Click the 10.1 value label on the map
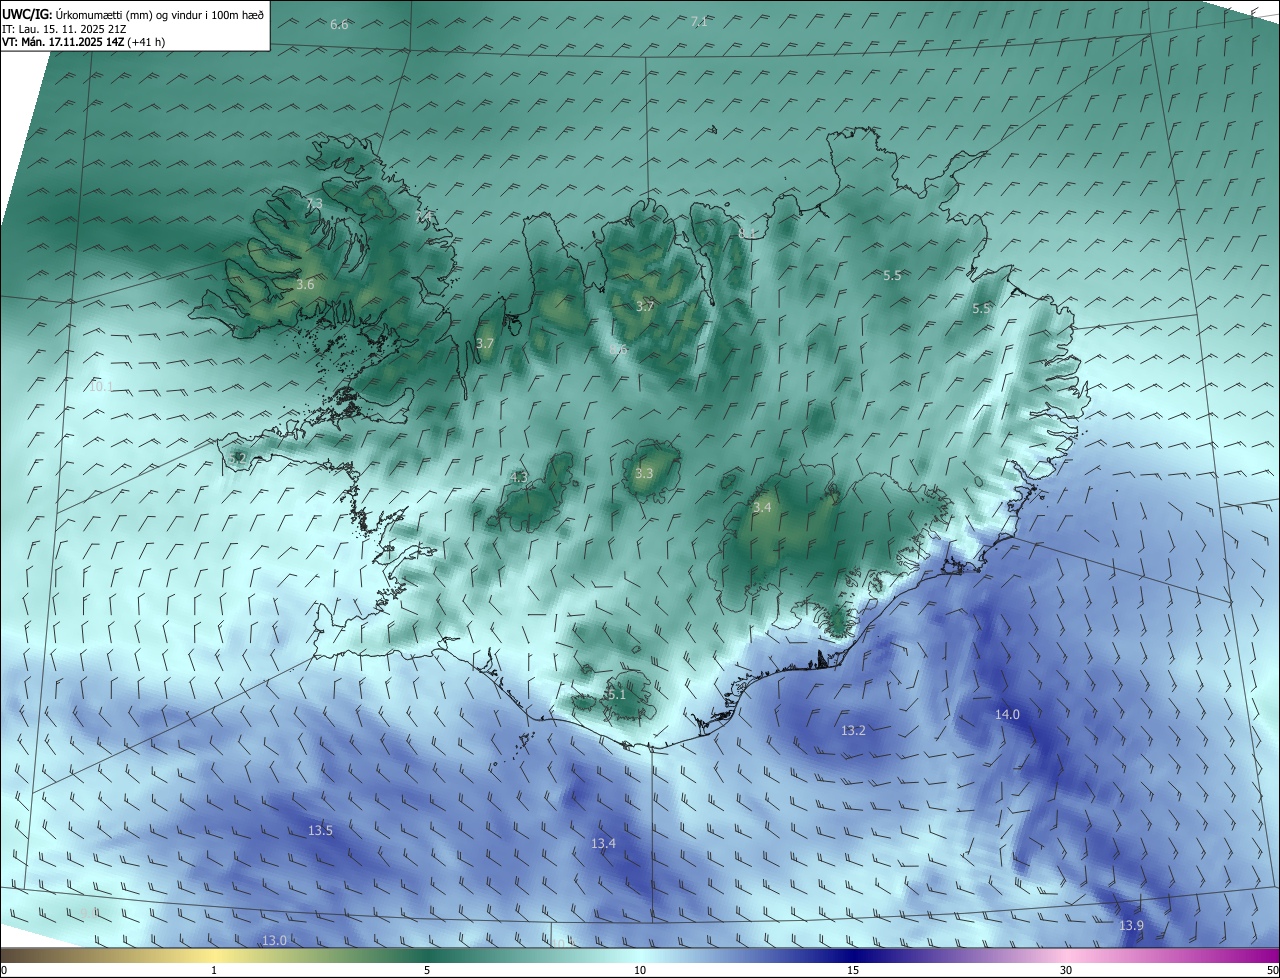 101,387
